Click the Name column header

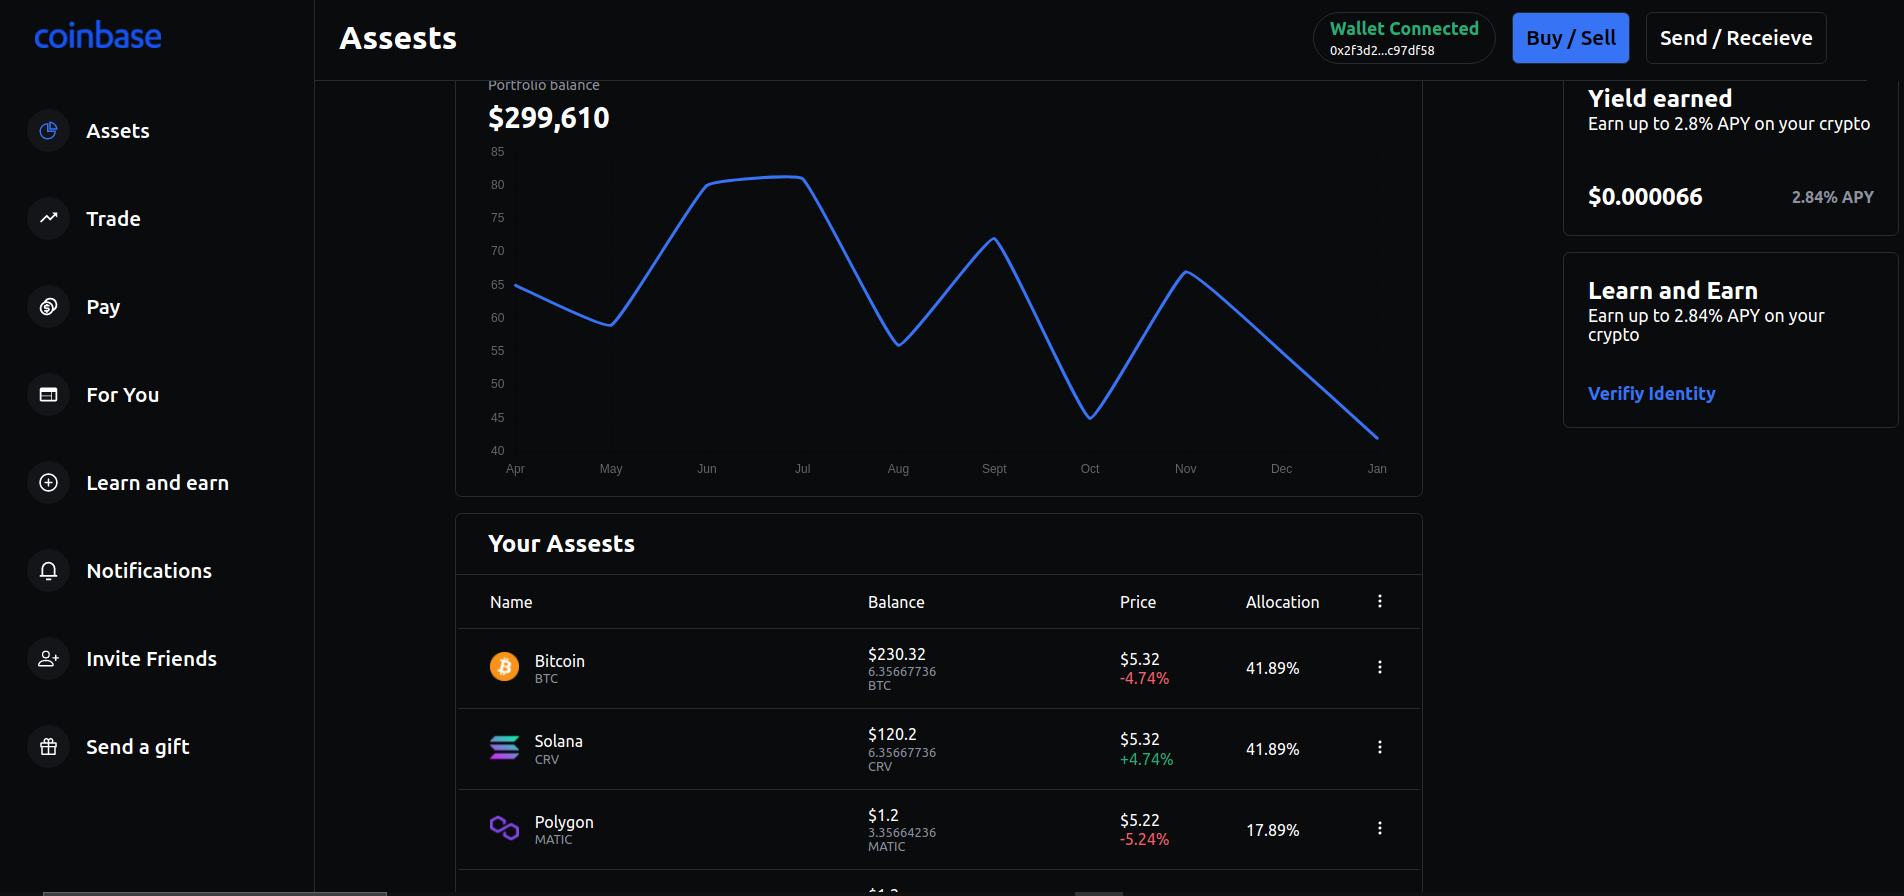pyautogui.click(x=511, y=602)
